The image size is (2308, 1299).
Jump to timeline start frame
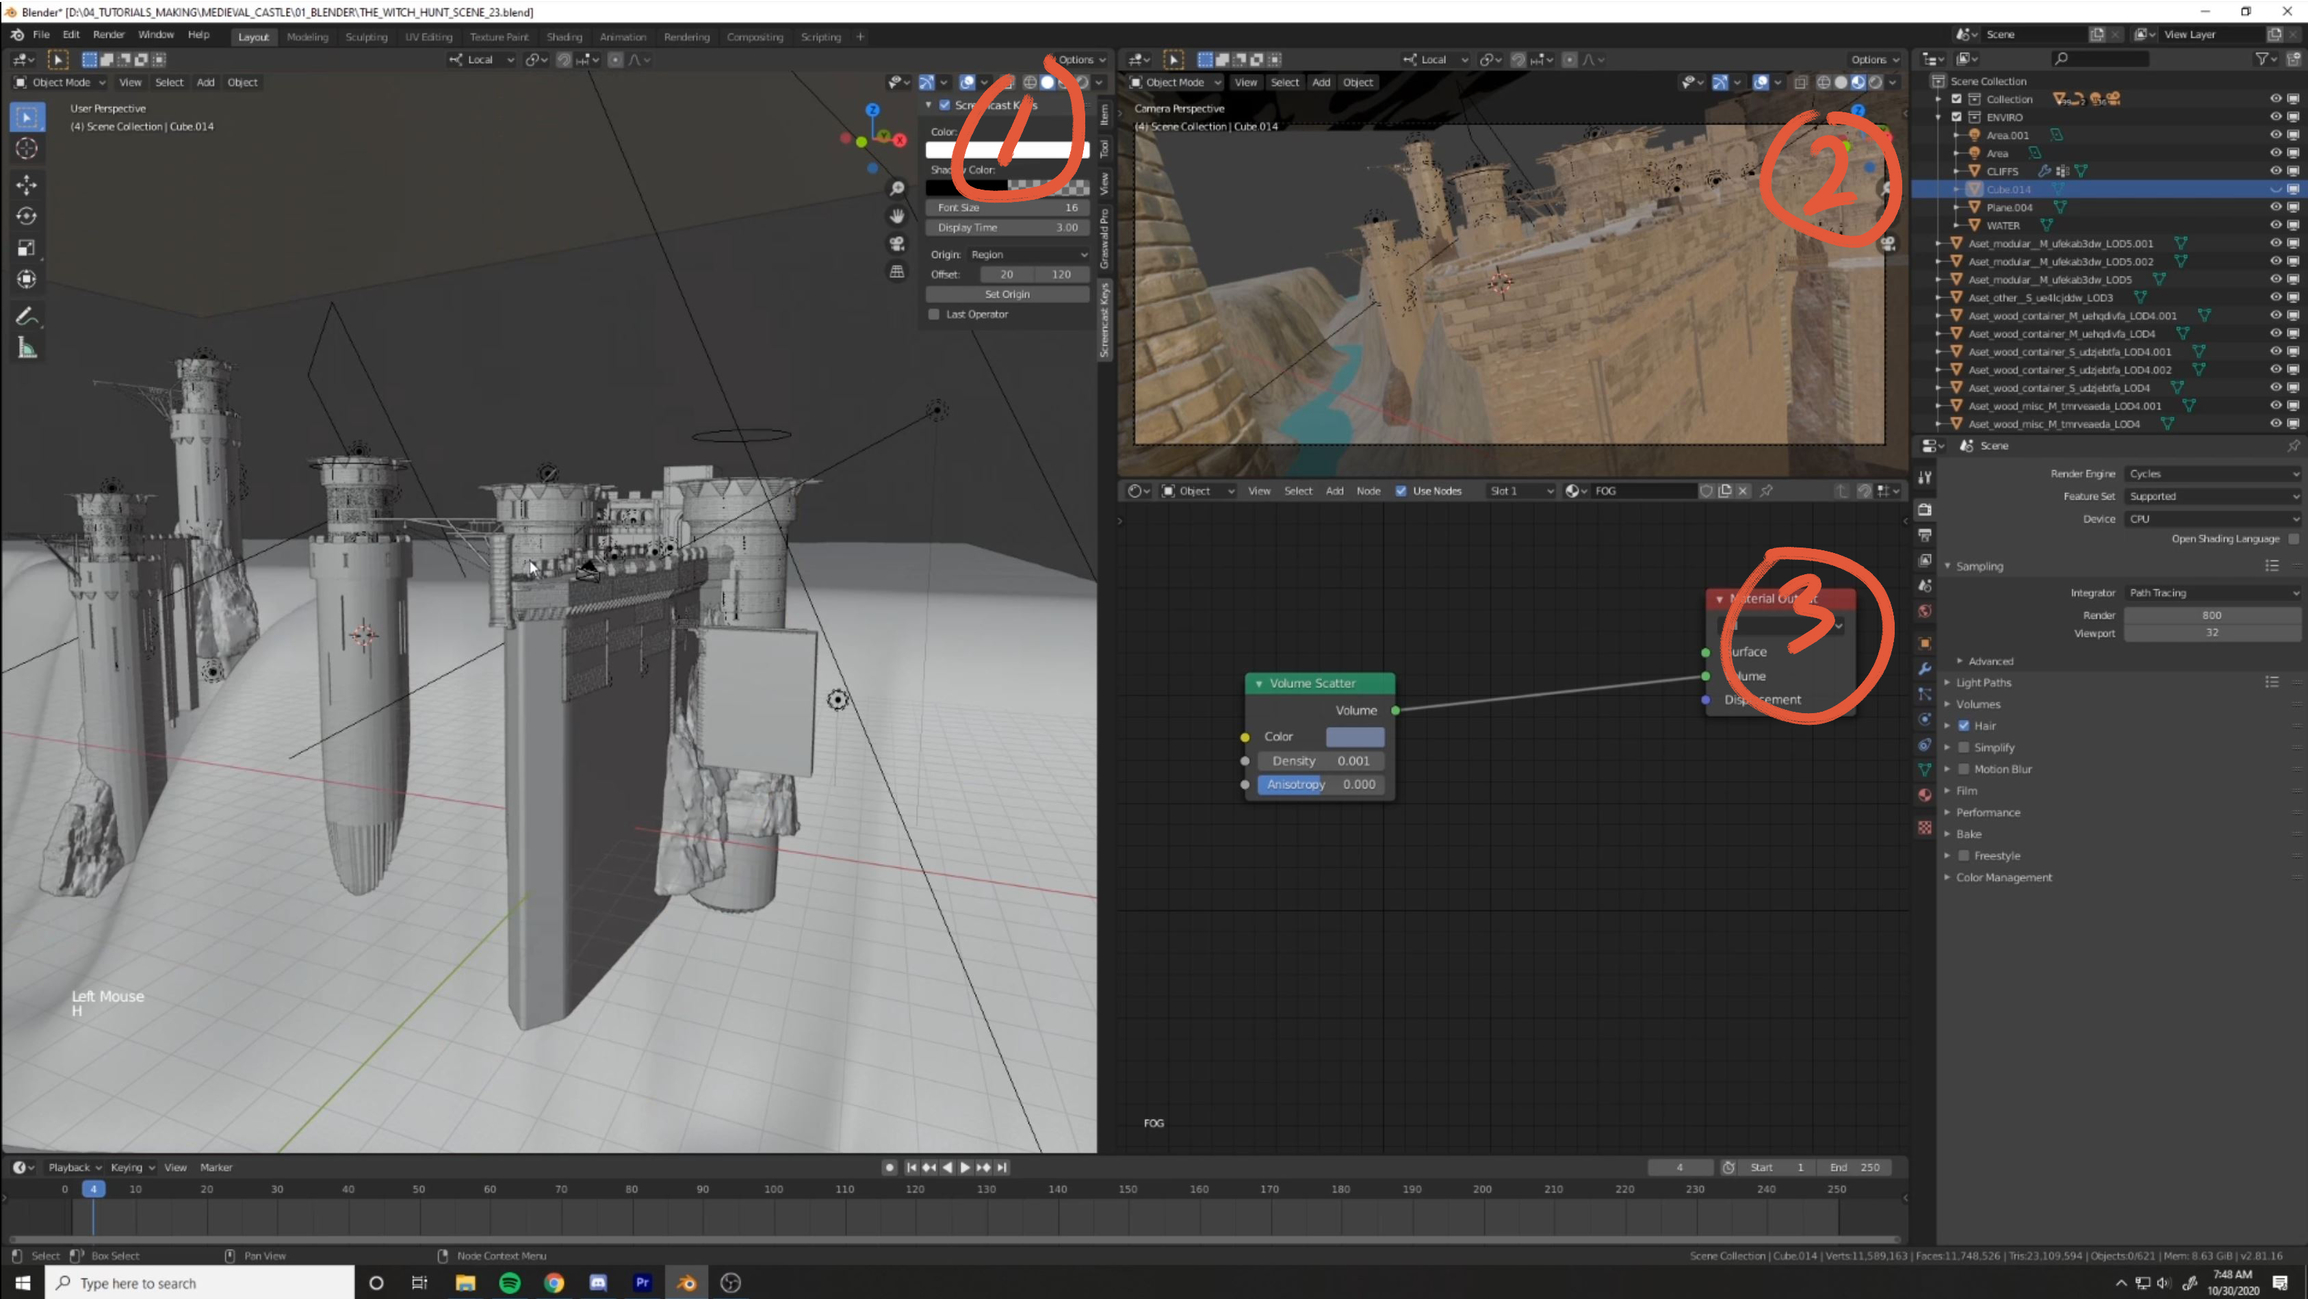[911, 1167]
